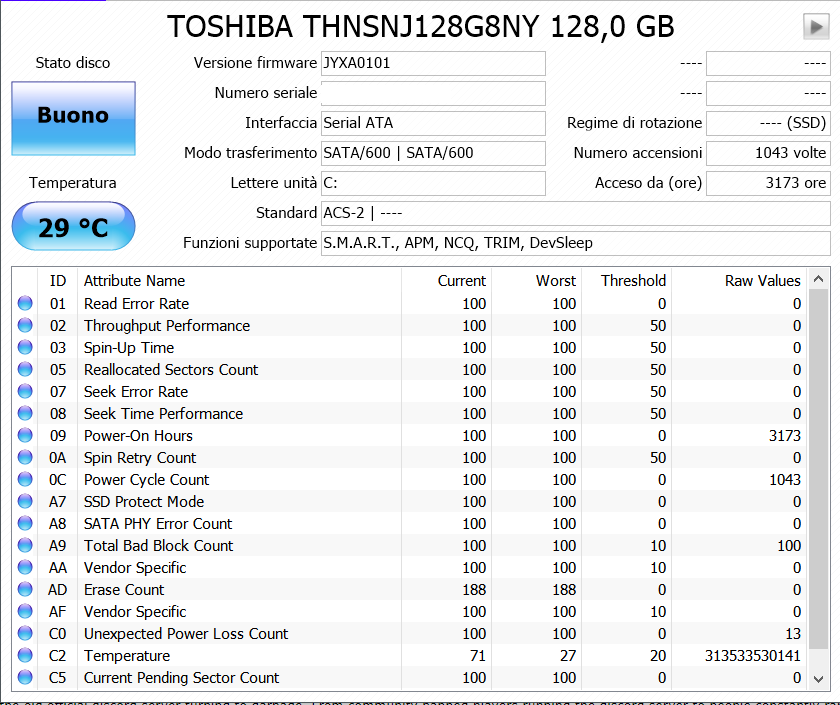Click the SATA/600 transfer mode field
Screen dimensions: 840x705
[433, 153]
